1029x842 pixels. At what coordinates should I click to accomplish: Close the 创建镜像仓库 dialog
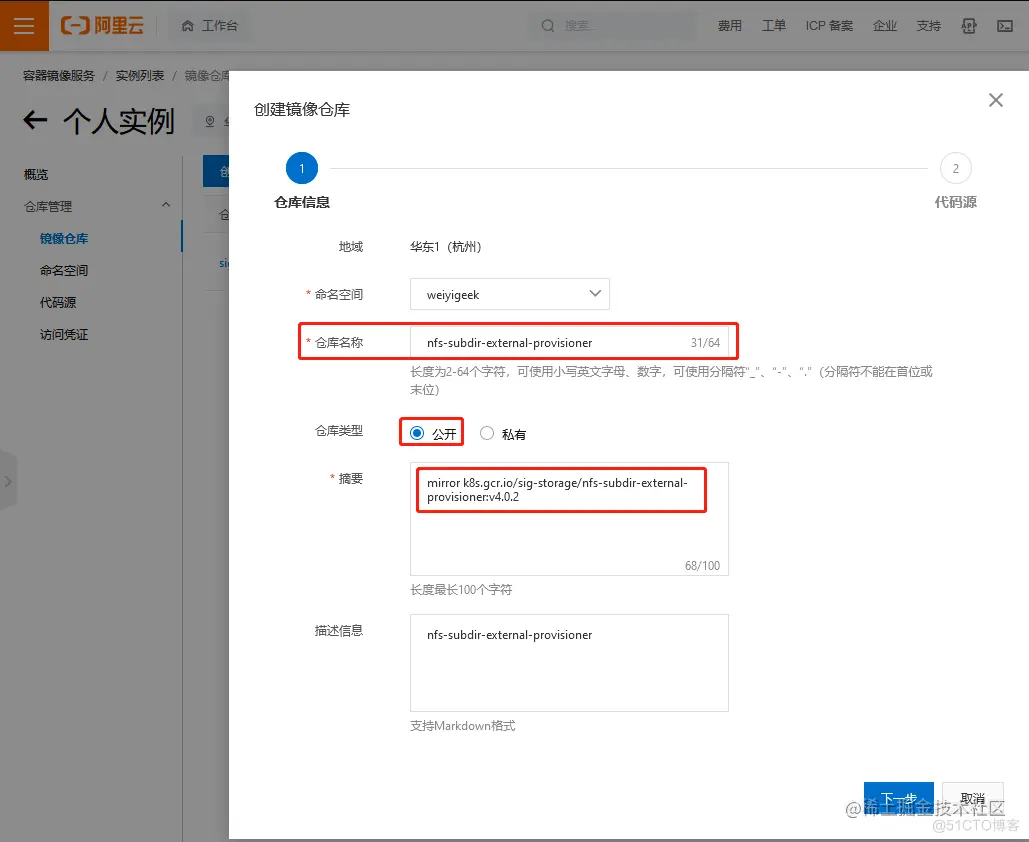click(996, 100)
